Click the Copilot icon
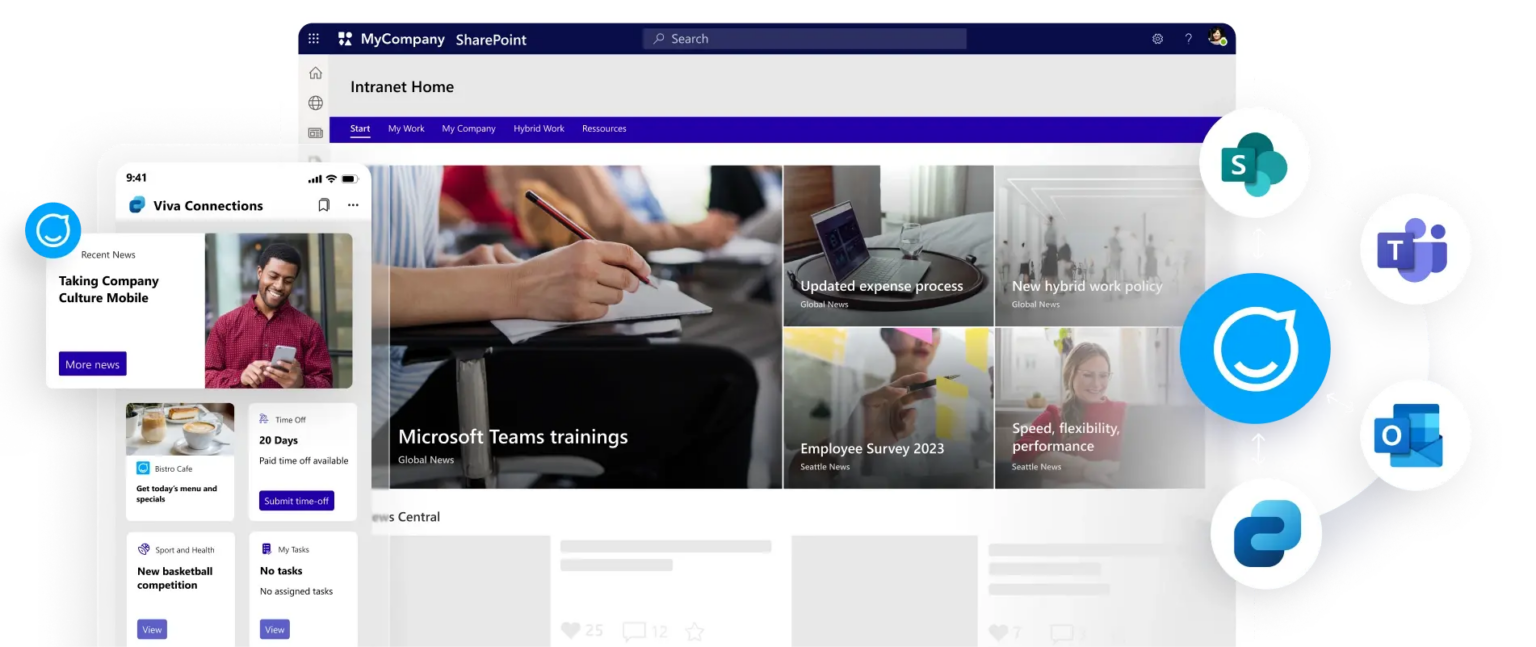The height and width of the screenshot is (647, 1536). point(1267,534)
